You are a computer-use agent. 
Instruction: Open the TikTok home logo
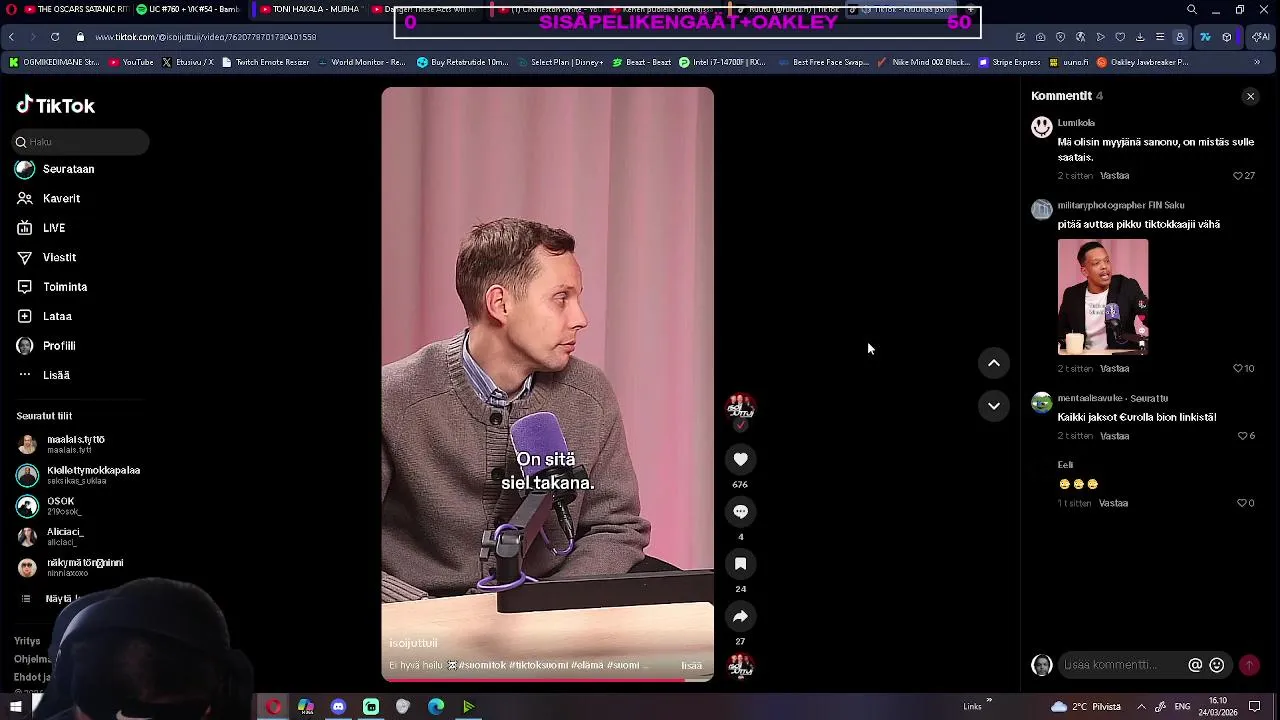(x=56, y=105)
